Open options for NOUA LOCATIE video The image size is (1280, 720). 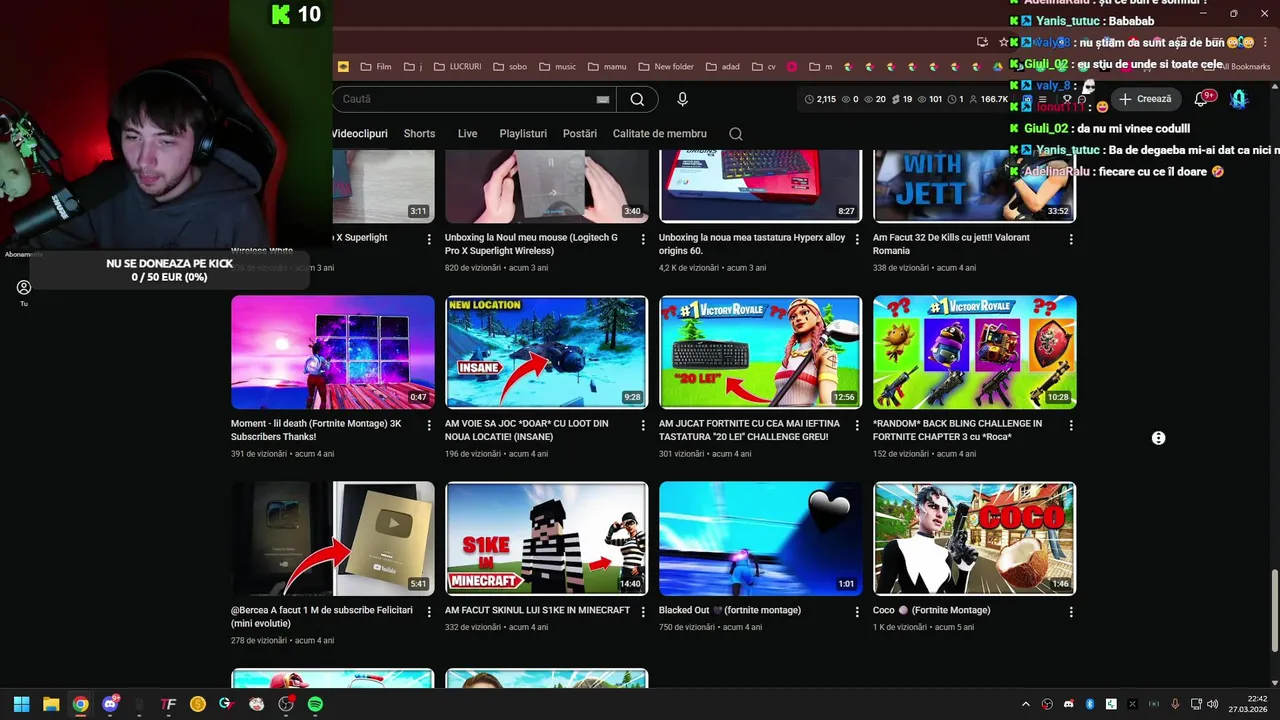[643, 426]
